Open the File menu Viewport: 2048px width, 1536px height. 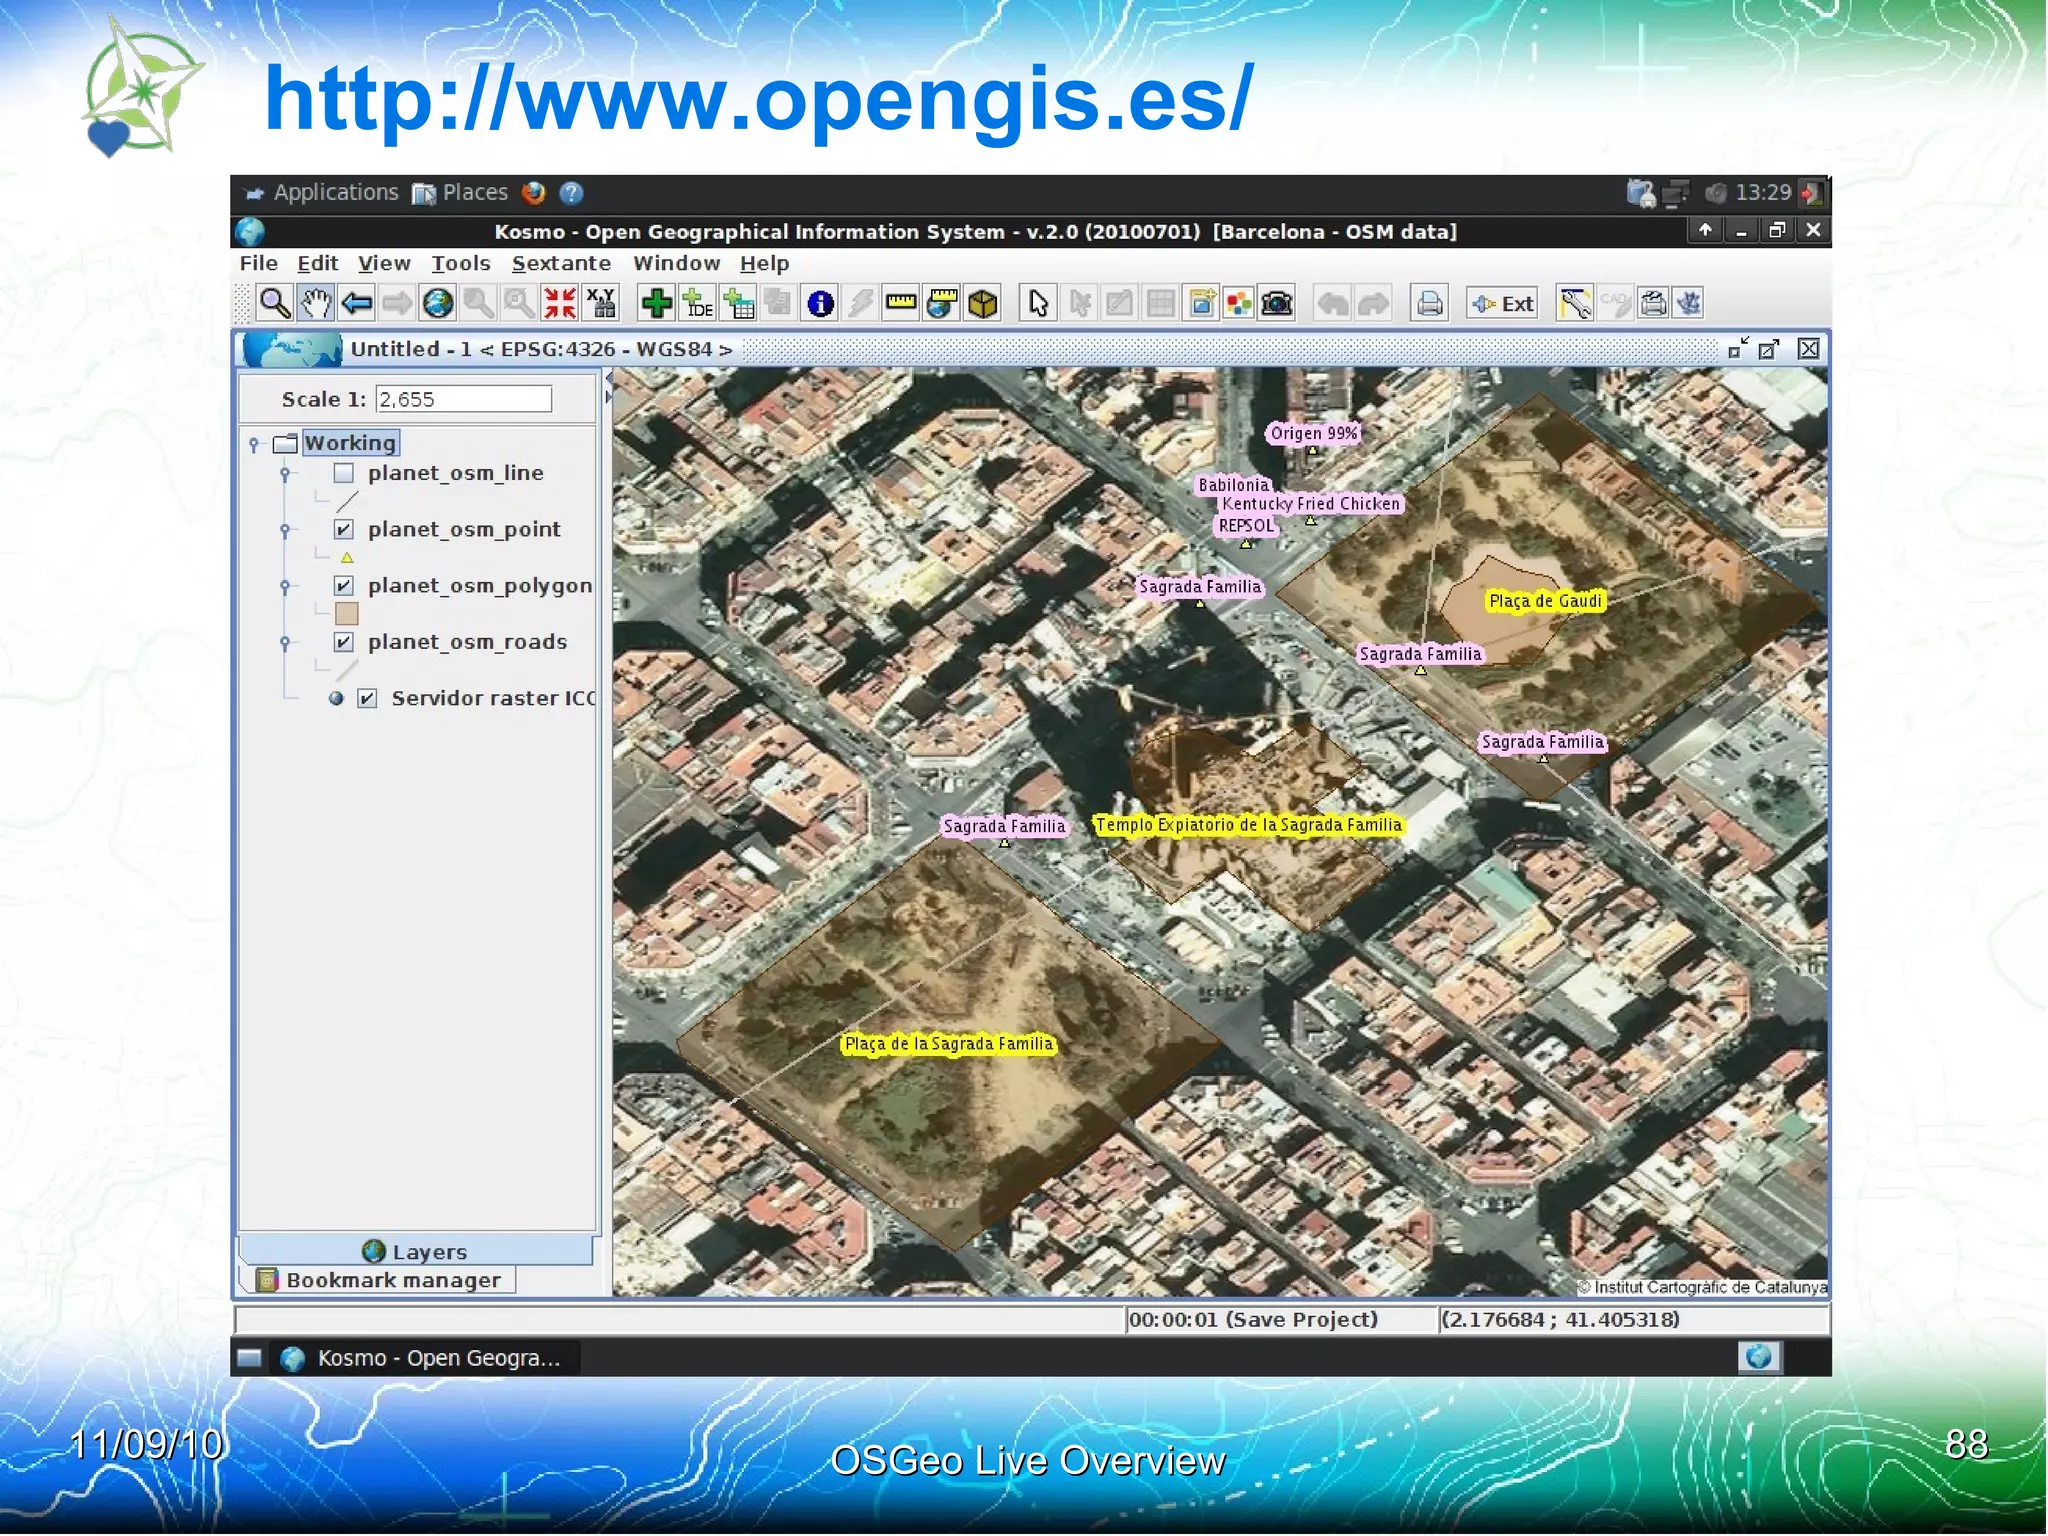[258, 263]
